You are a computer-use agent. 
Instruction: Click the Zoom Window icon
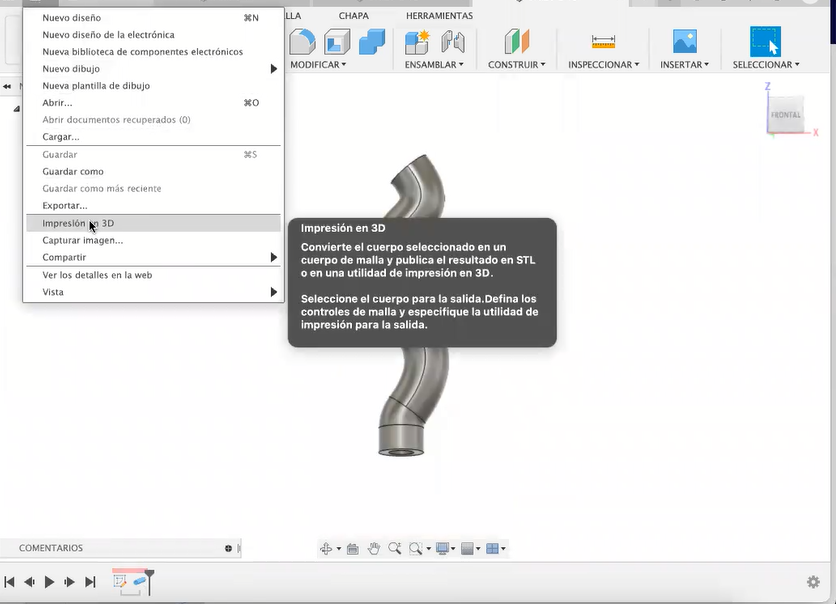click(415, 548)
